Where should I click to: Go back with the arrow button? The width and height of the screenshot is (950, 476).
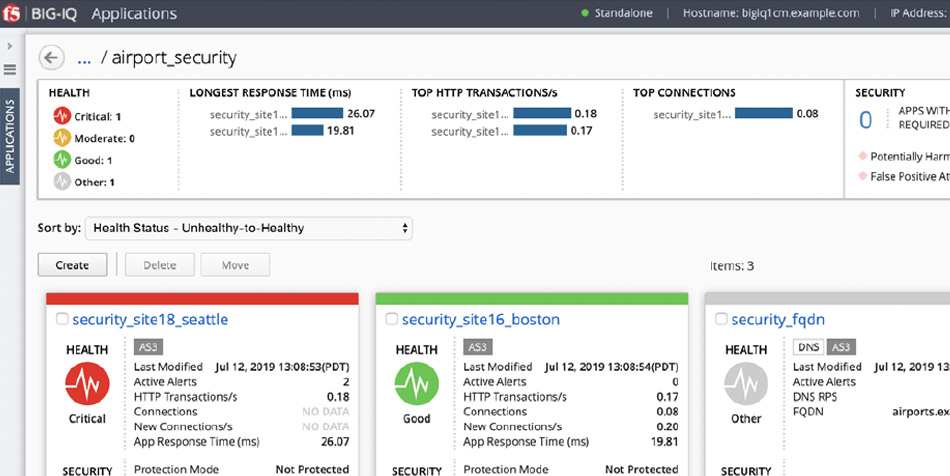pyautogui.click(x=51, y=58)
